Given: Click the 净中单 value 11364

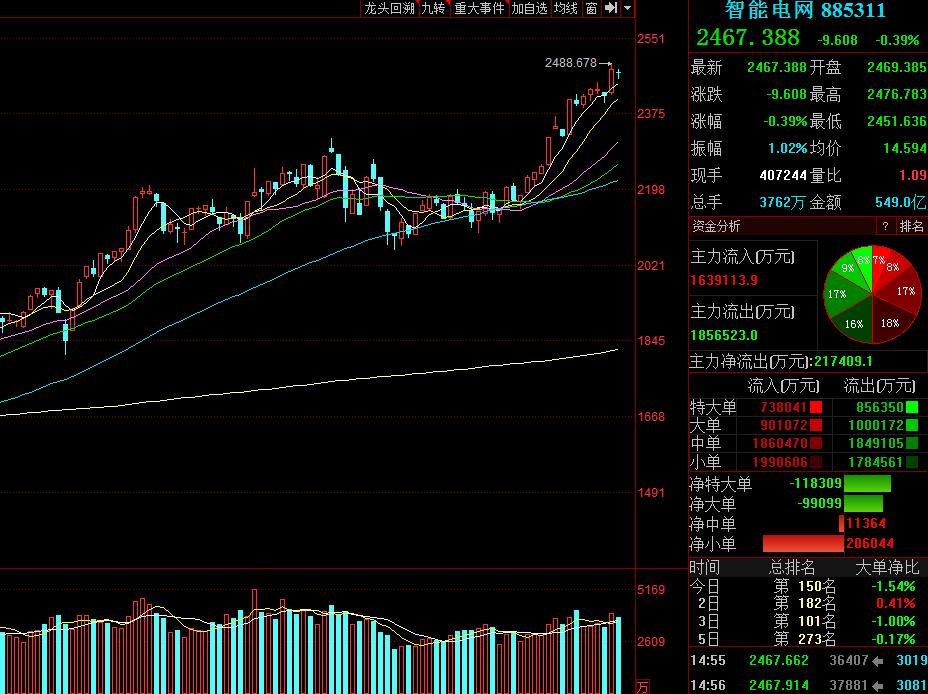Looking at the screenshot, I should [866, 524].
